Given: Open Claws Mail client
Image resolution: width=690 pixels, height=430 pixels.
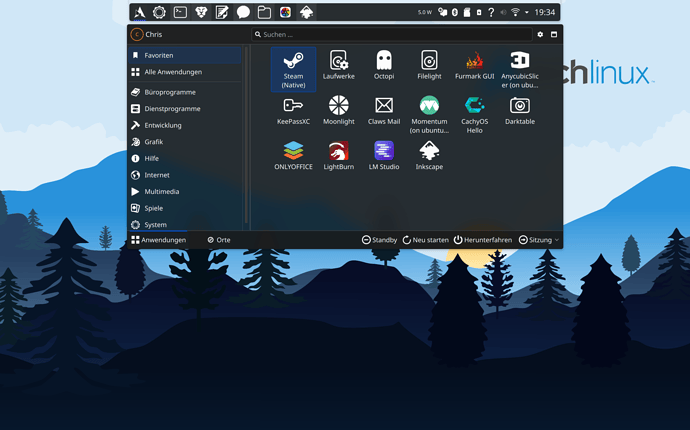Looking at the screenshot, I should click(x=384, y=110).
